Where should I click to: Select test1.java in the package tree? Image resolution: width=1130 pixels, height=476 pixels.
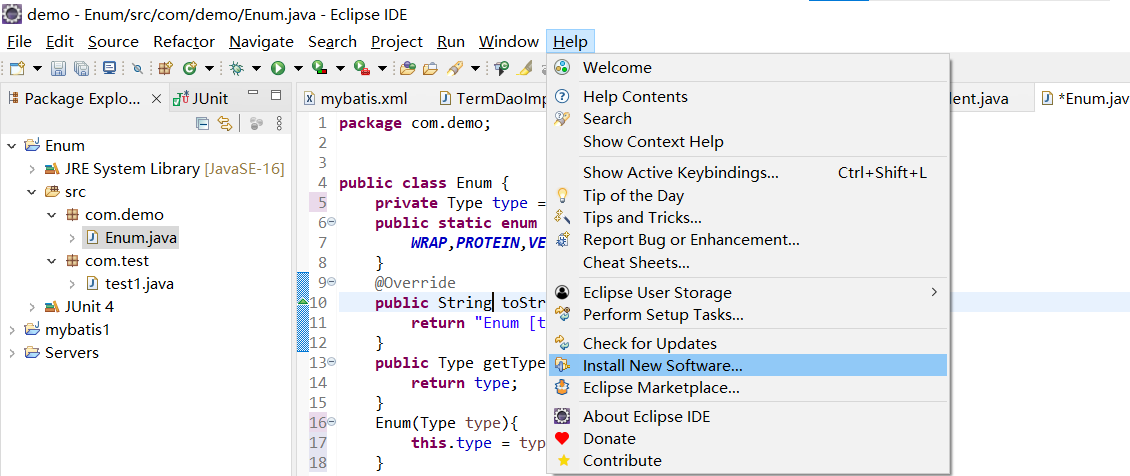138,283
